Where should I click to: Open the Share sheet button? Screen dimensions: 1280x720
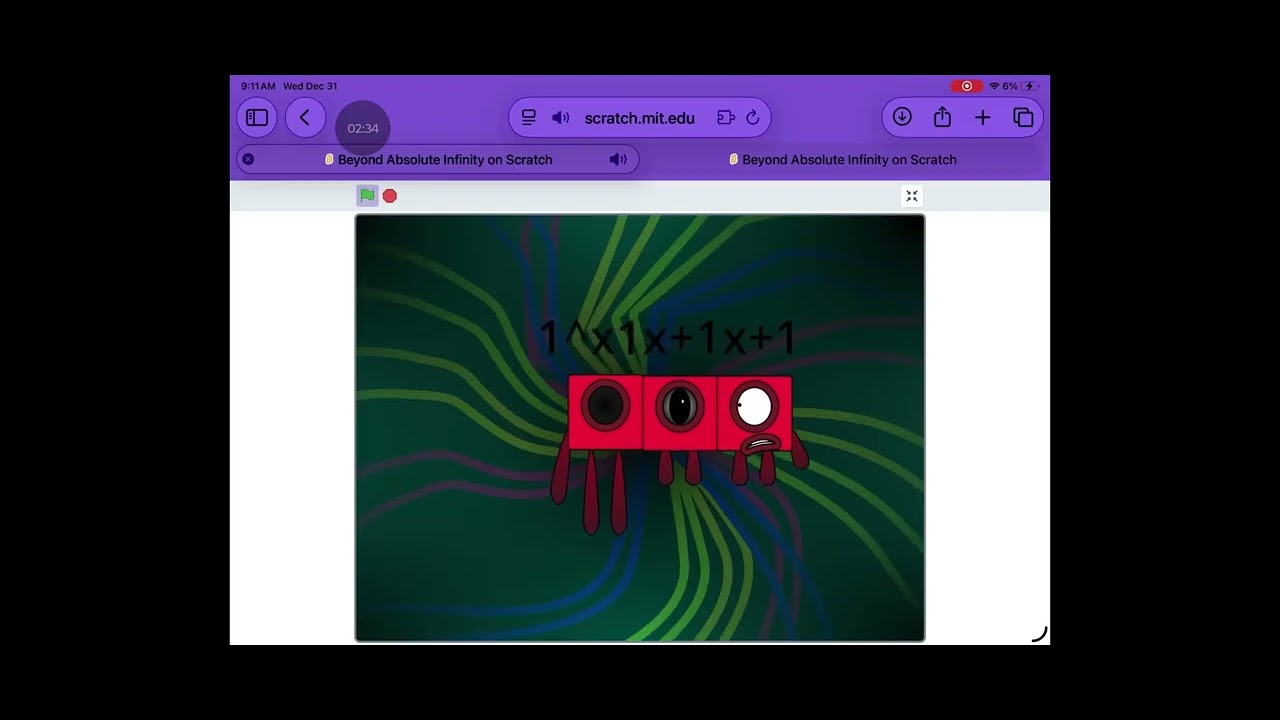tap(942, 118)
